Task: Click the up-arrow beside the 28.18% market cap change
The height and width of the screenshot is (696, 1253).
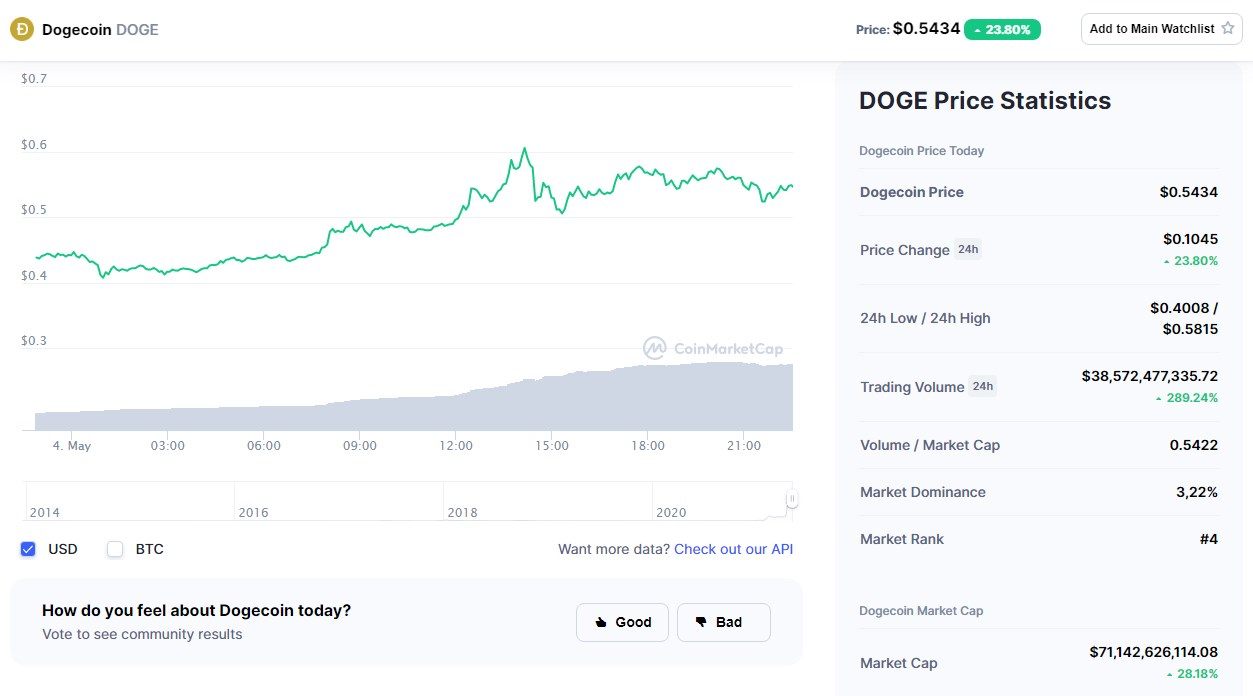Action: coord(1168,675)
